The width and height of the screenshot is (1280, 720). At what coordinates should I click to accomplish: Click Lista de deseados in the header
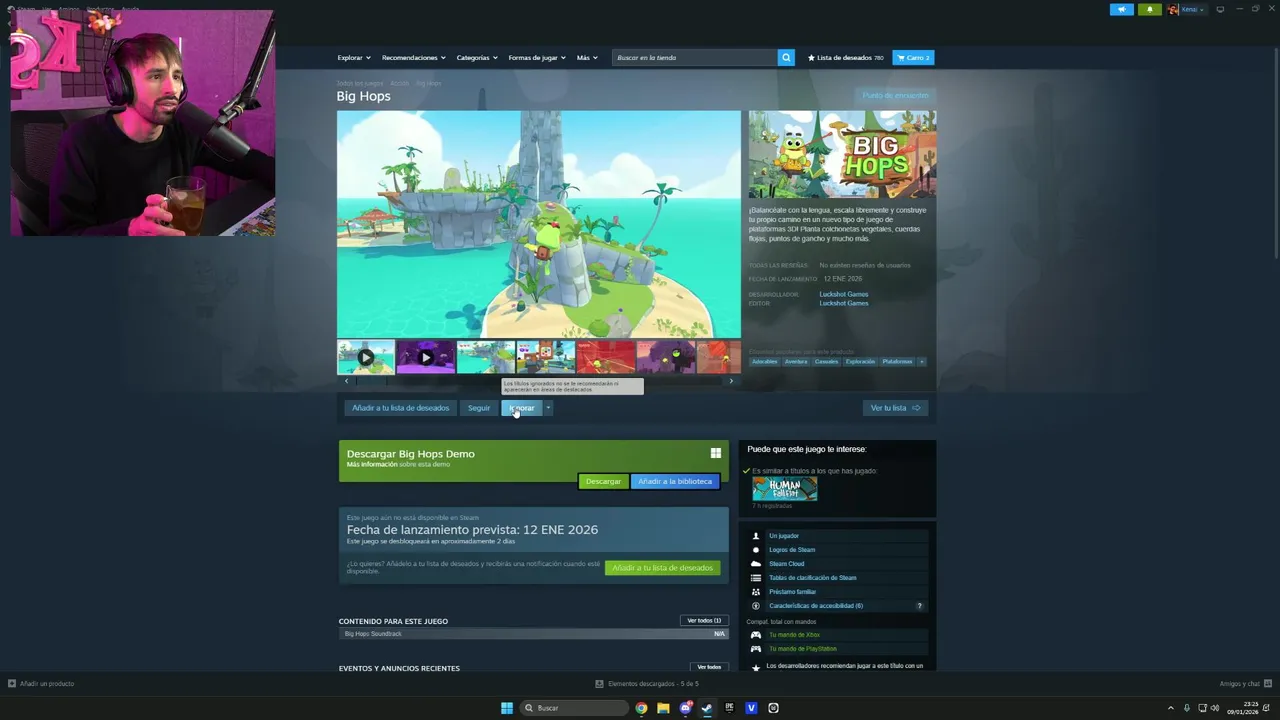[846, 58]
